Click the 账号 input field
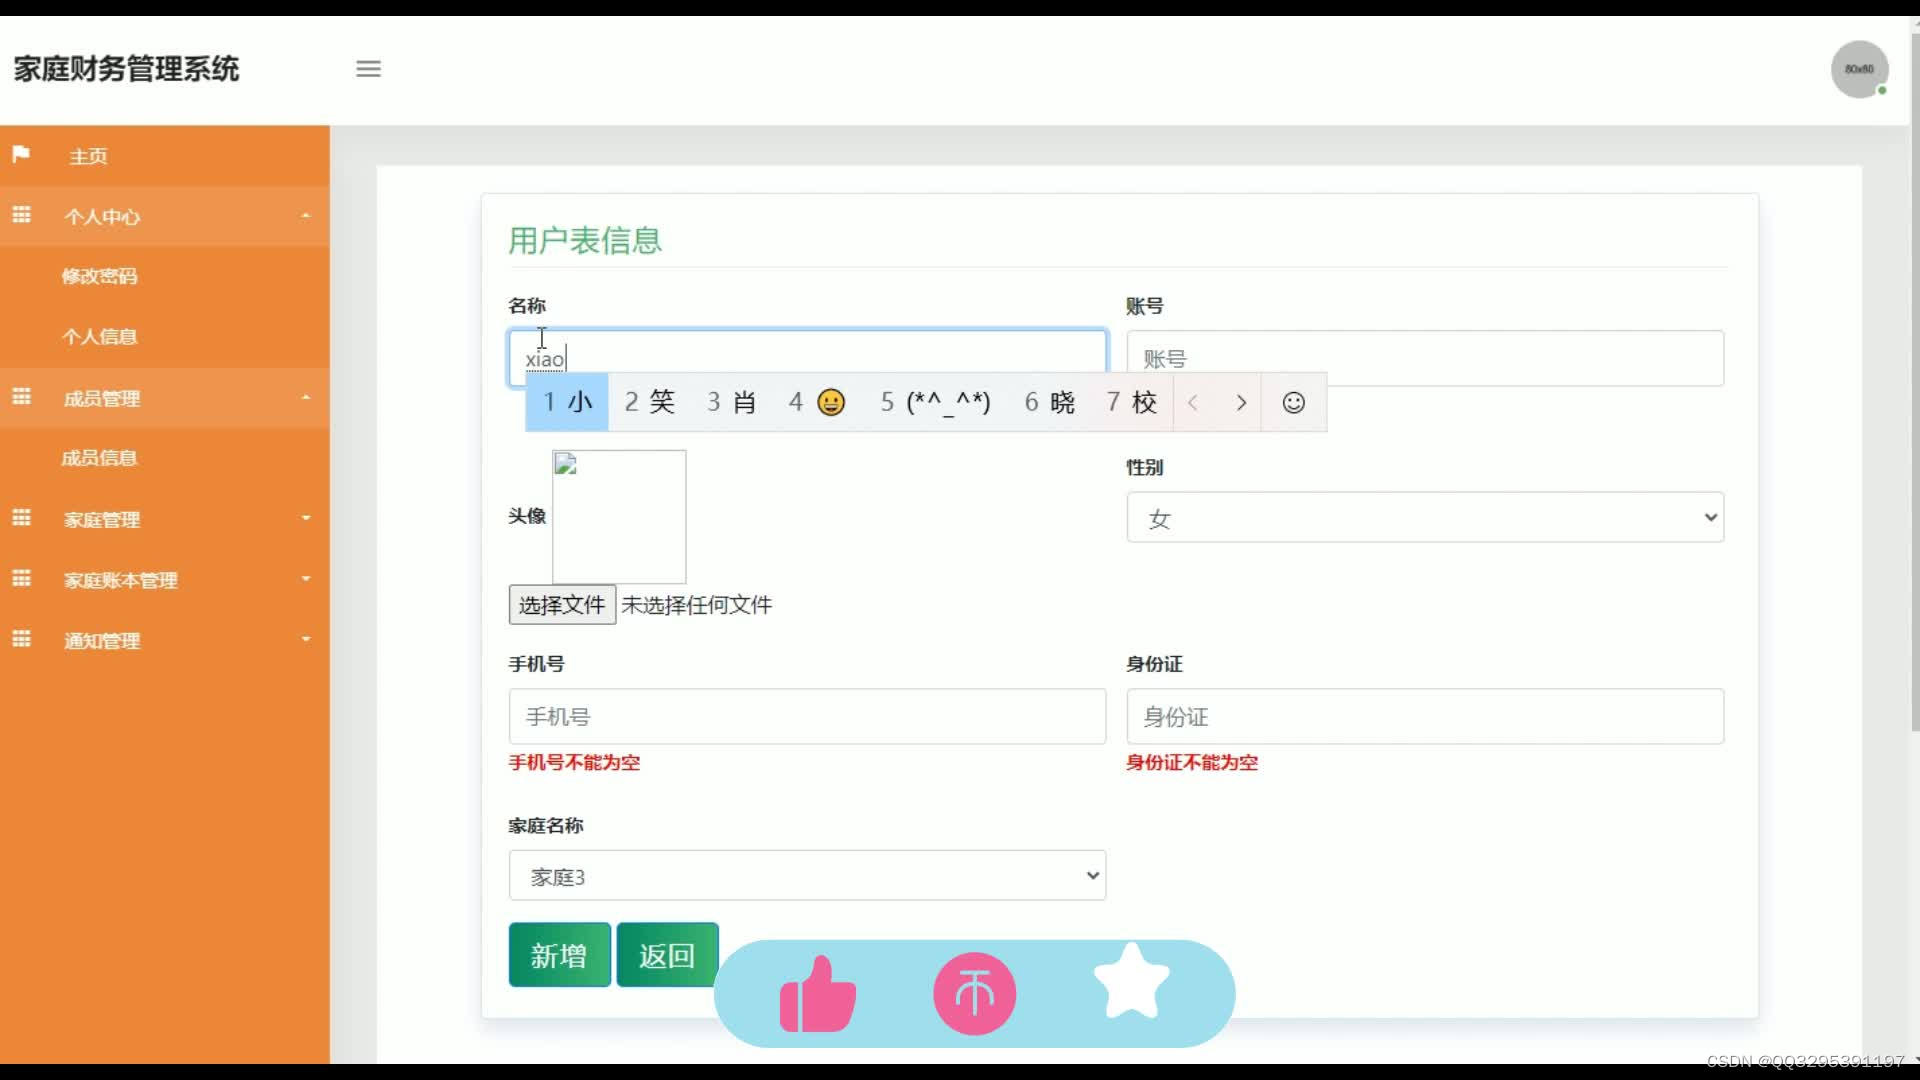The height and width of the screenshot is (1080, 1920). click(1425, 358)
